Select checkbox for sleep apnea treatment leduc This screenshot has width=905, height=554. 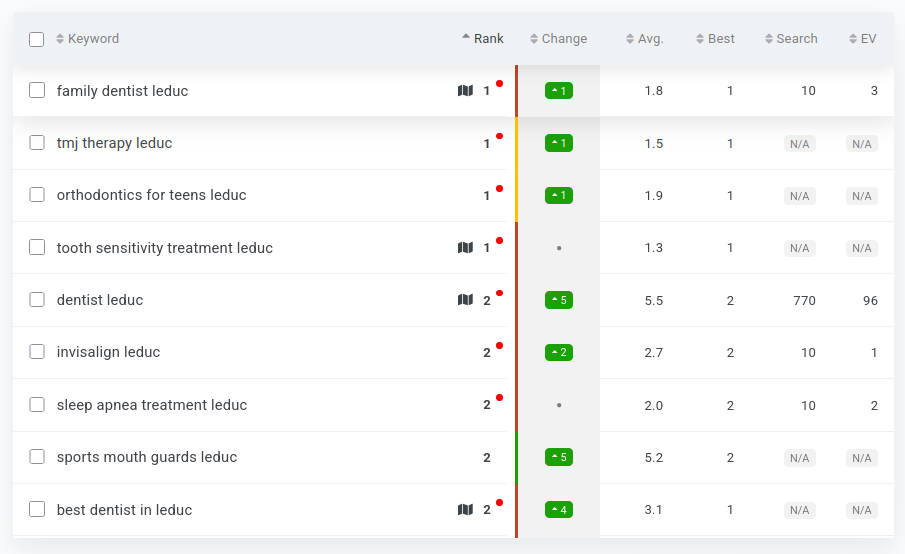pos(37,405)
